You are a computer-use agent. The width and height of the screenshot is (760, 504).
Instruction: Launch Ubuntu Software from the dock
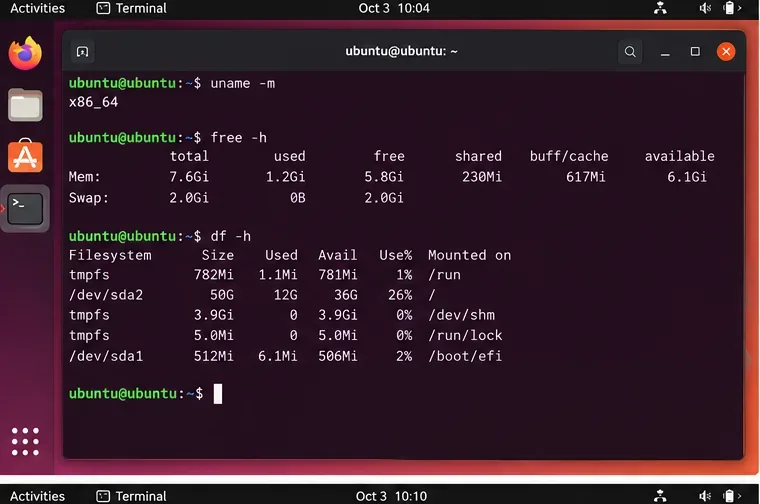(25, 156)
